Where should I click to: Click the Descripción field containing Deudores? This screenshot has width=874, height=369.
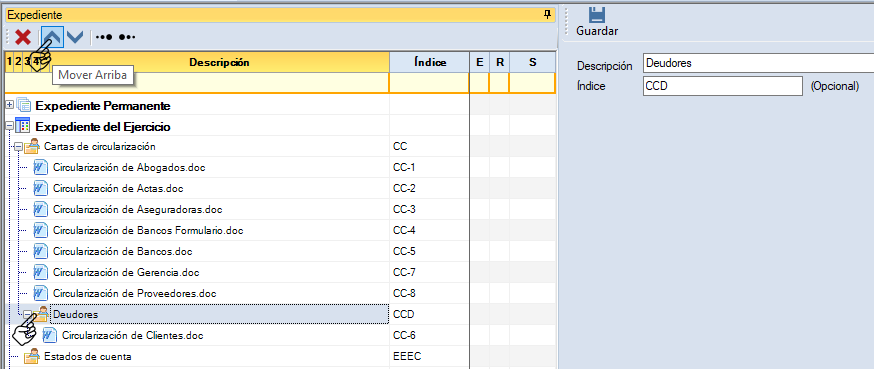pyautogui.click(x=758, y=63)
